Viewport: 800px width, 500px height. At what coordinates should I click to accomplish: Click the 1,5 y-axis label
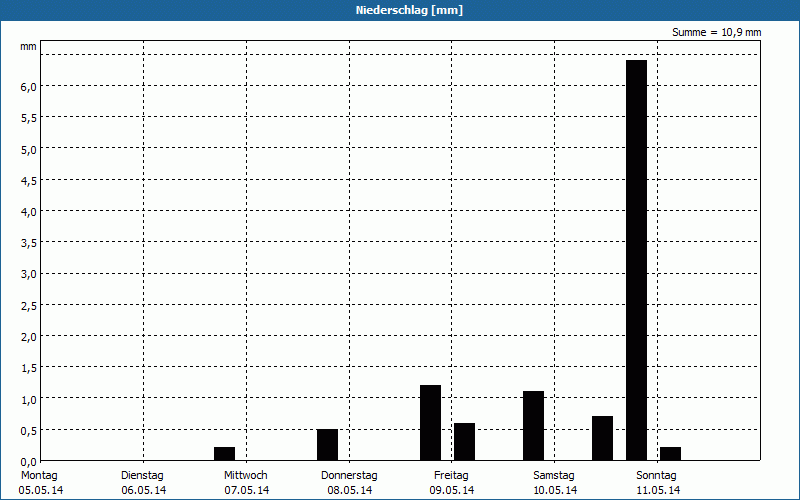29,368
